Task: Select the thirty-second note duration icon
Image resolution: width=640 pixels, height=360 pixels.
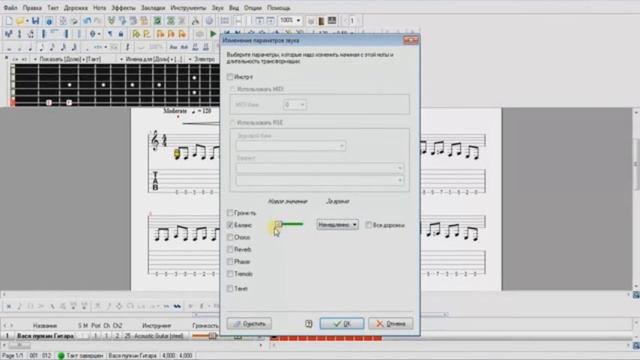Action: click(x=63, y=48)
